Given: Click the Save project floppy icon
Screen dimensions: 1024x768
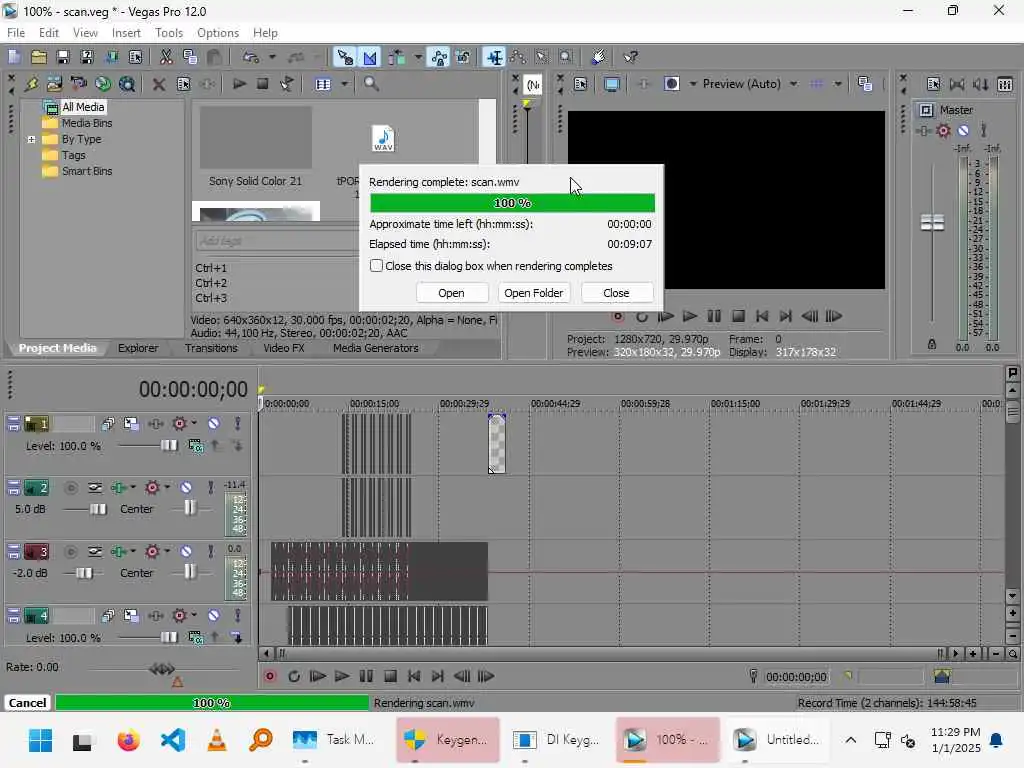Looking at the screenshot, I should [63, 57].
